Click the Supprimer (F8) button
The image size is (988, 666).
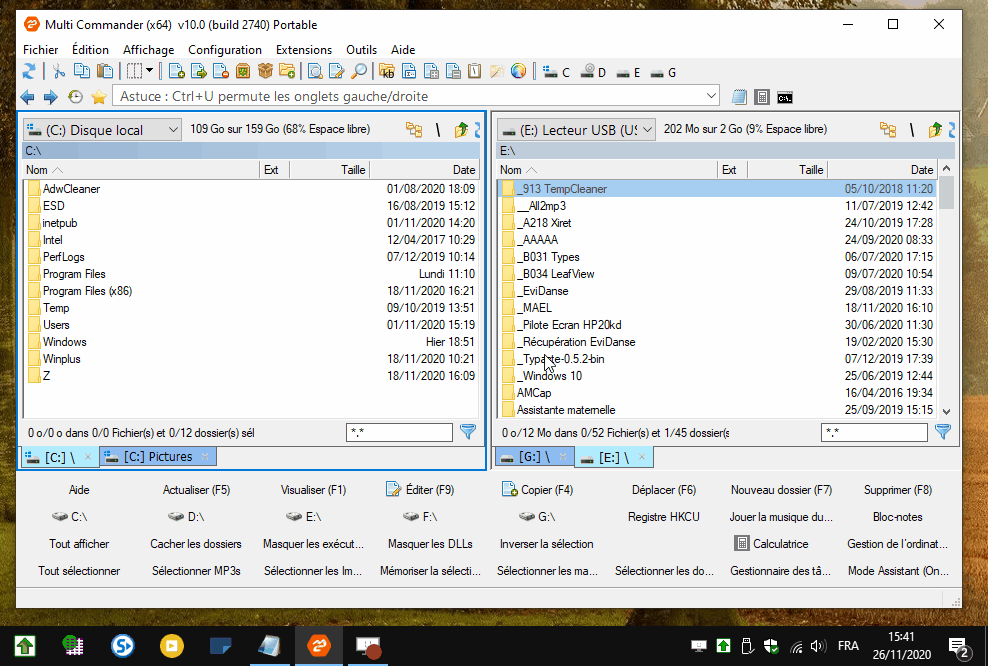pos(897,490)
